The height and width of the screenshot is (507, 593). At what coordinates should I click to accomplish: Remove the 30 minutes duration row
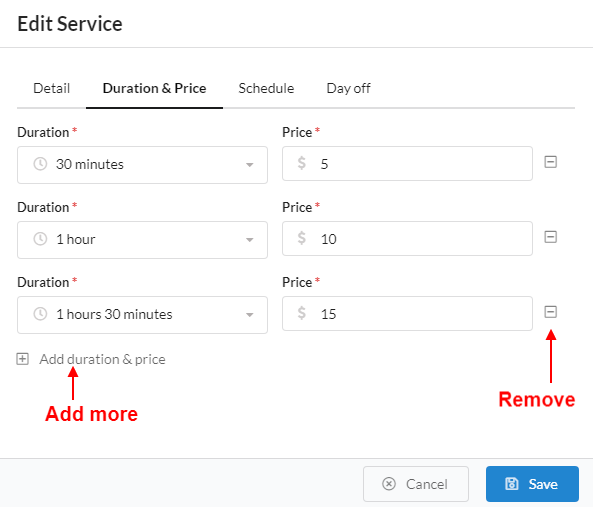[x=550, y=162]
